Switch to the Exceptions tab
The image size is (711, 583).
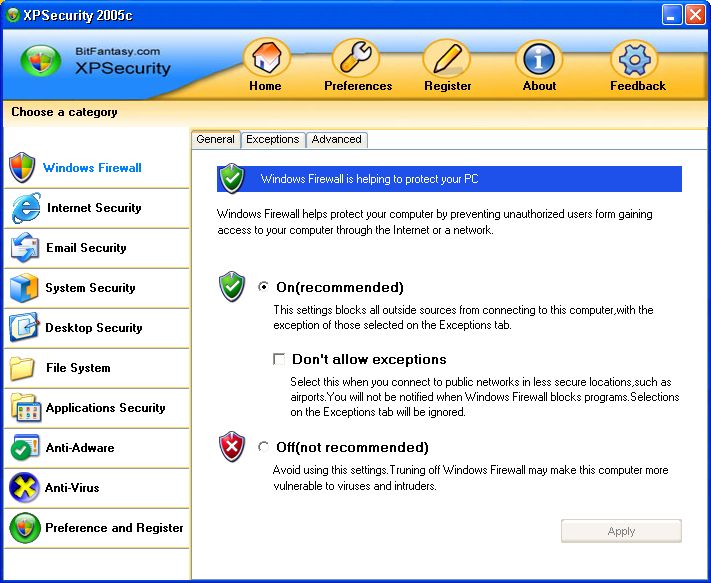click(273, 140)
